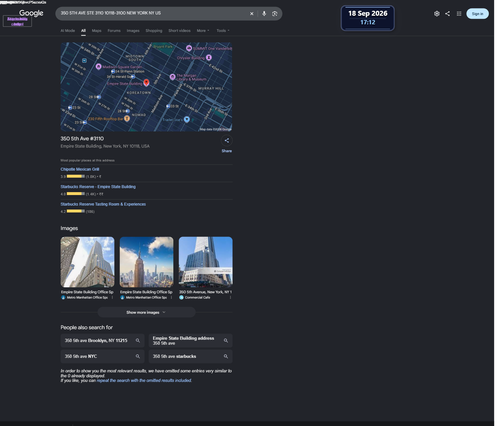Click the 18 Sep 2026 date widget
This screenshot has width=500, height=426.
368,18
